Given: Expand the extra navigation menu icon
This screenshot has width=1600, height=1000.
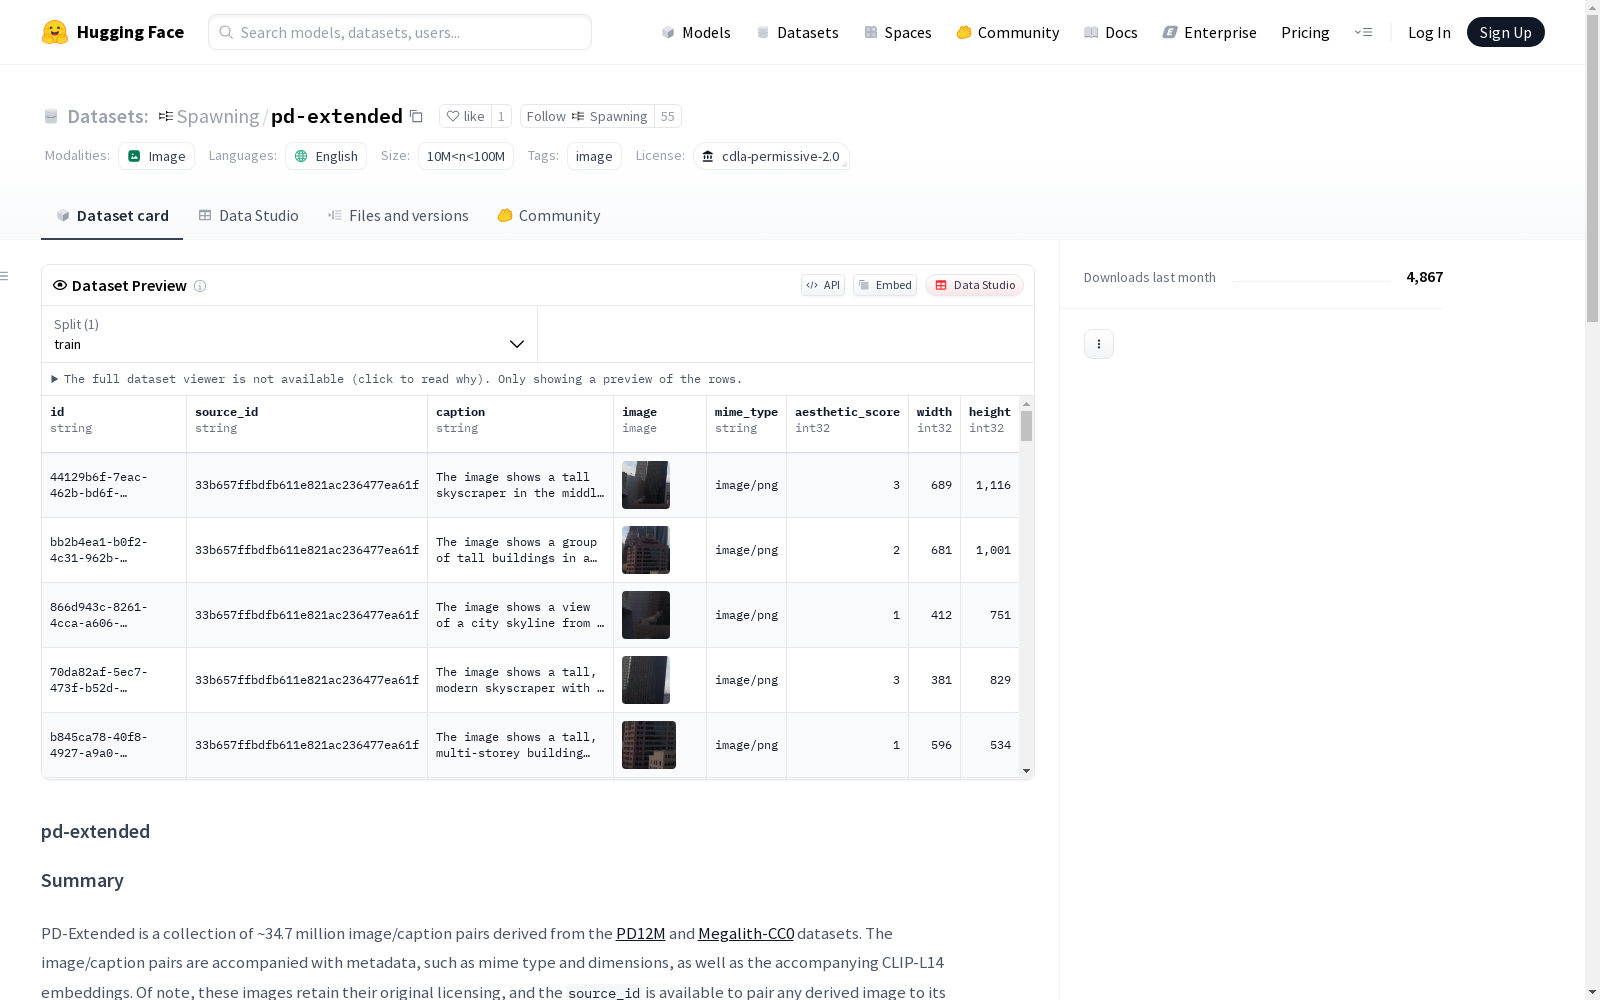Looking at the screenshot, I should click(x=1363, y=32).
